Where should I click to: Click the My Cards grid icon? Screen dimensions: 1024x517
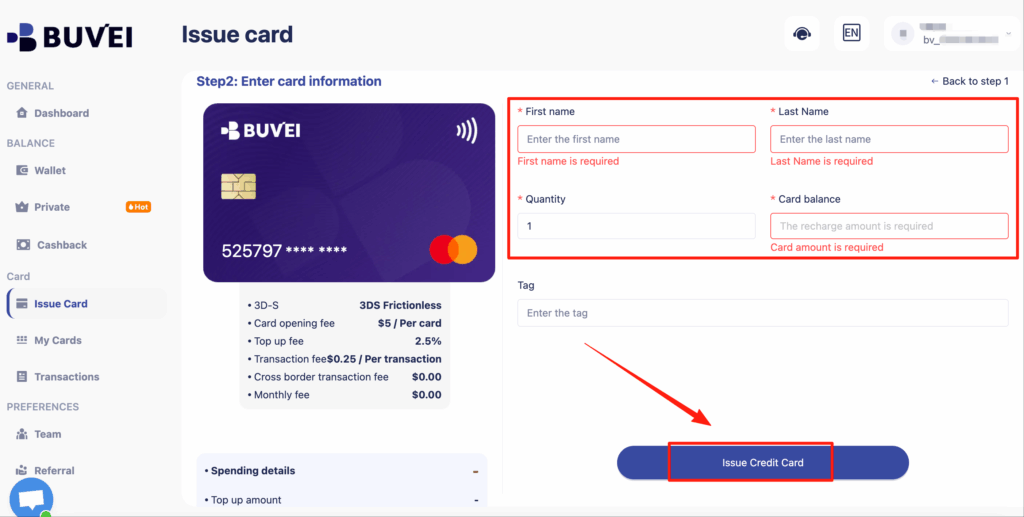[x=23, y=340]
